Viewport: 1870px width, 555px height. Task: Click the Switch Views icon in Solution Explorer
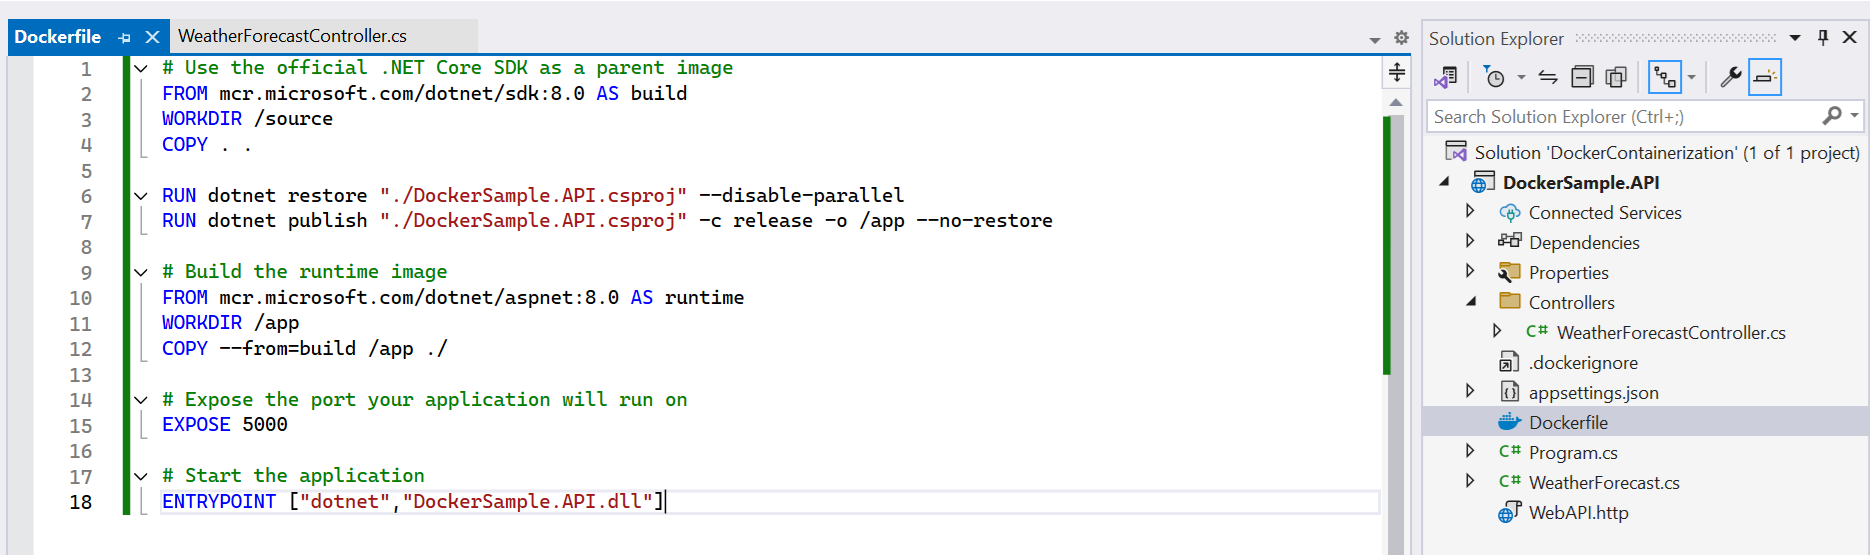[1446, 77]
